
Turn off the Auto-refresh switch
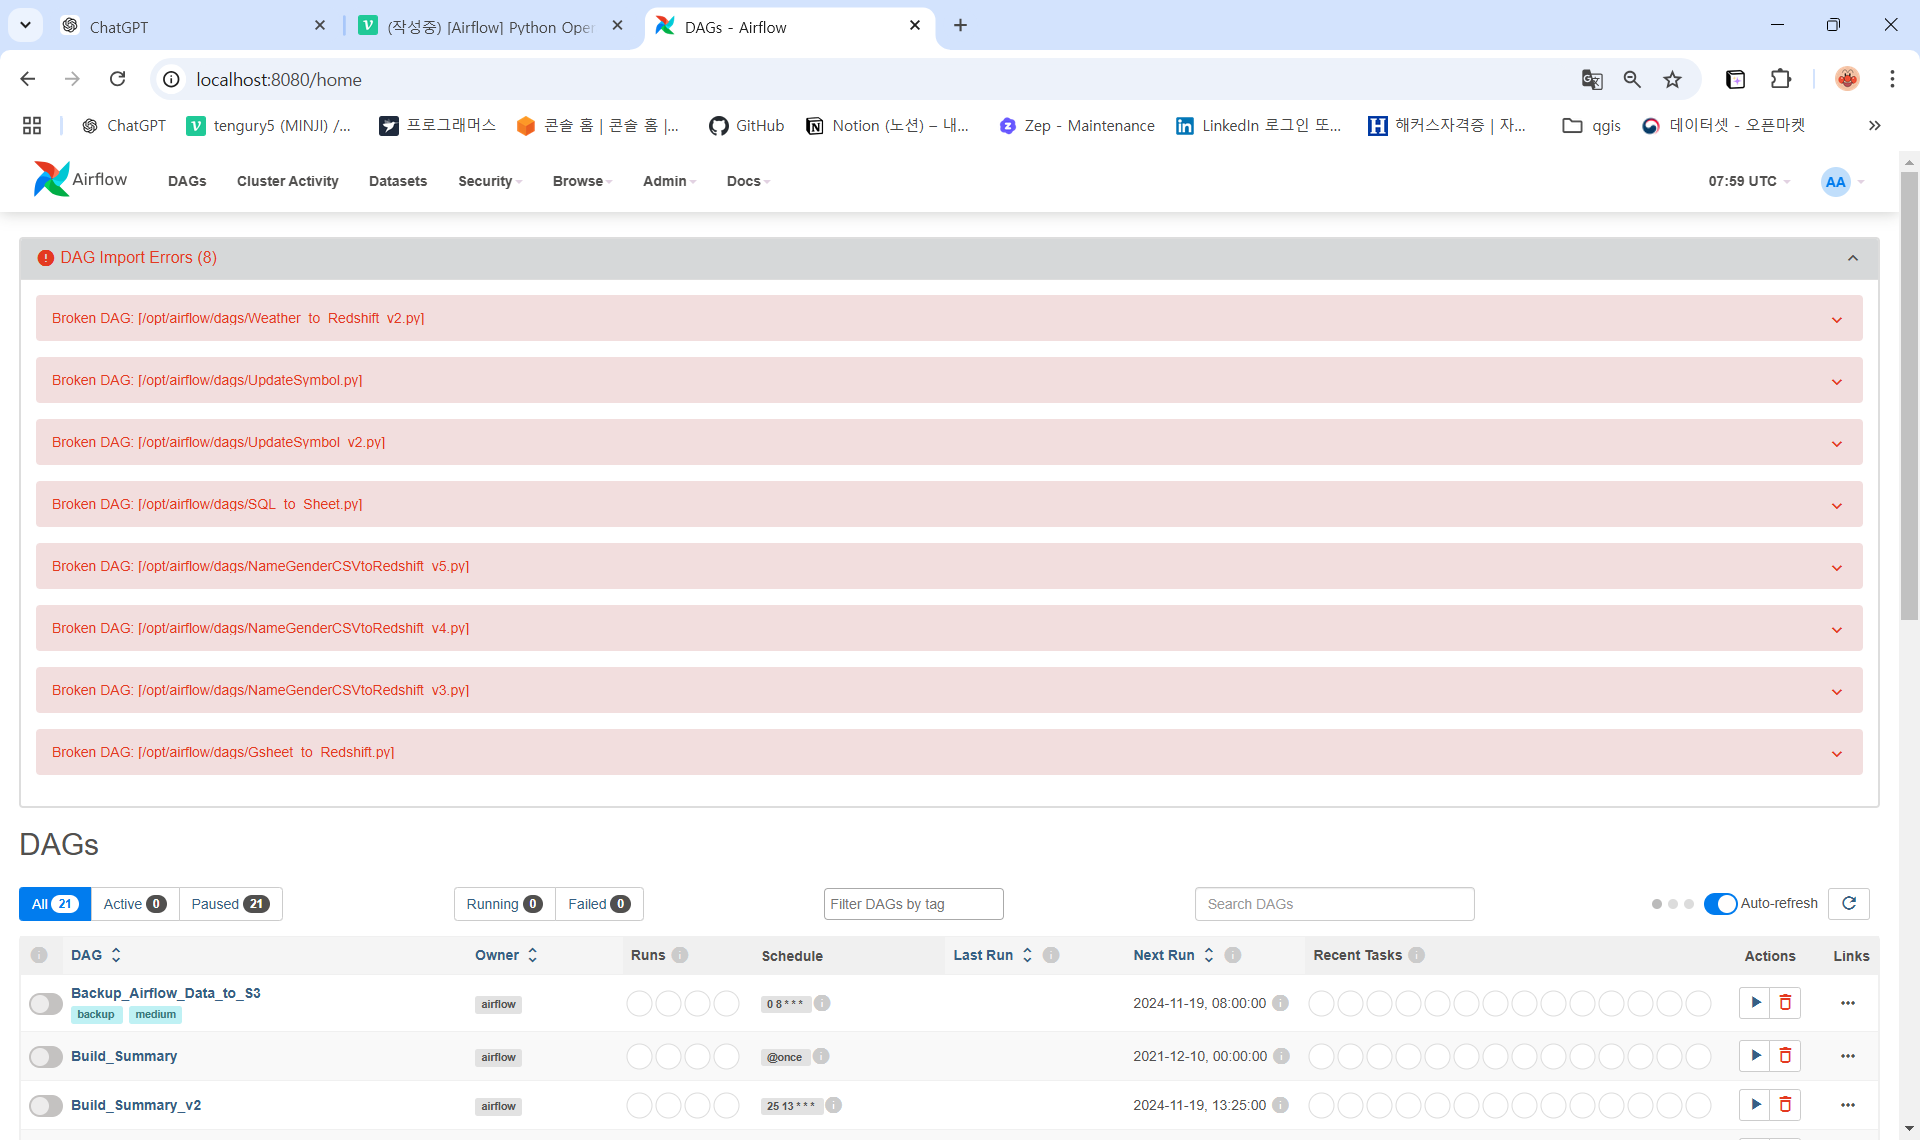(x=1720, y=904)
